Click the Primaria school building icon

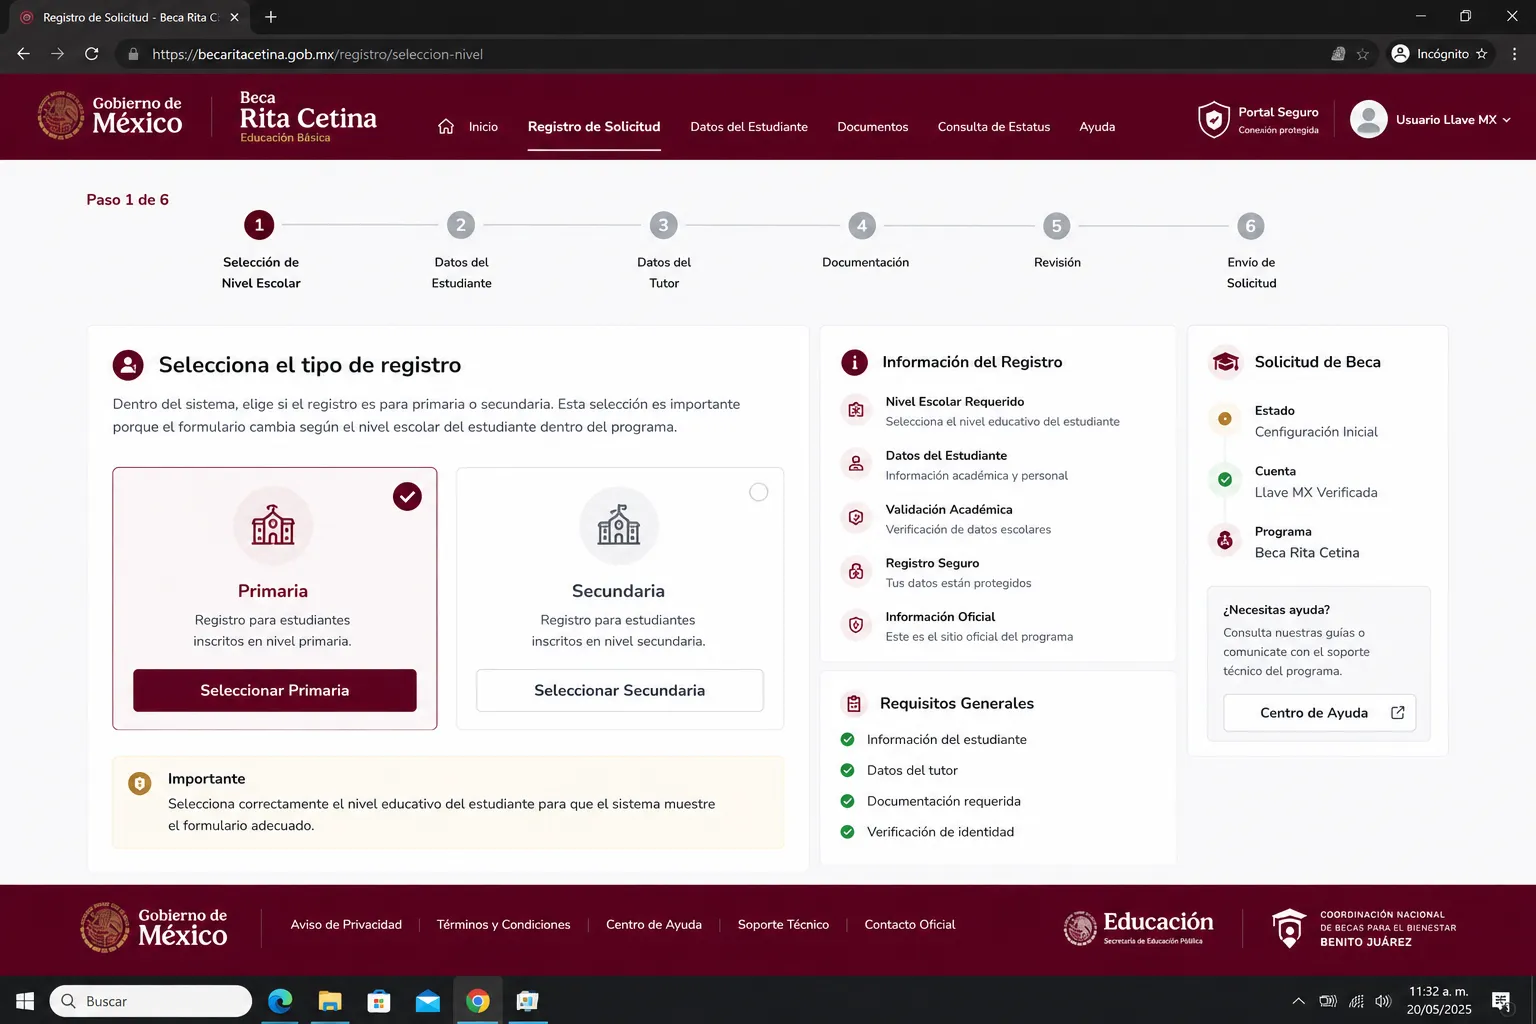click(x=273, y=525)
